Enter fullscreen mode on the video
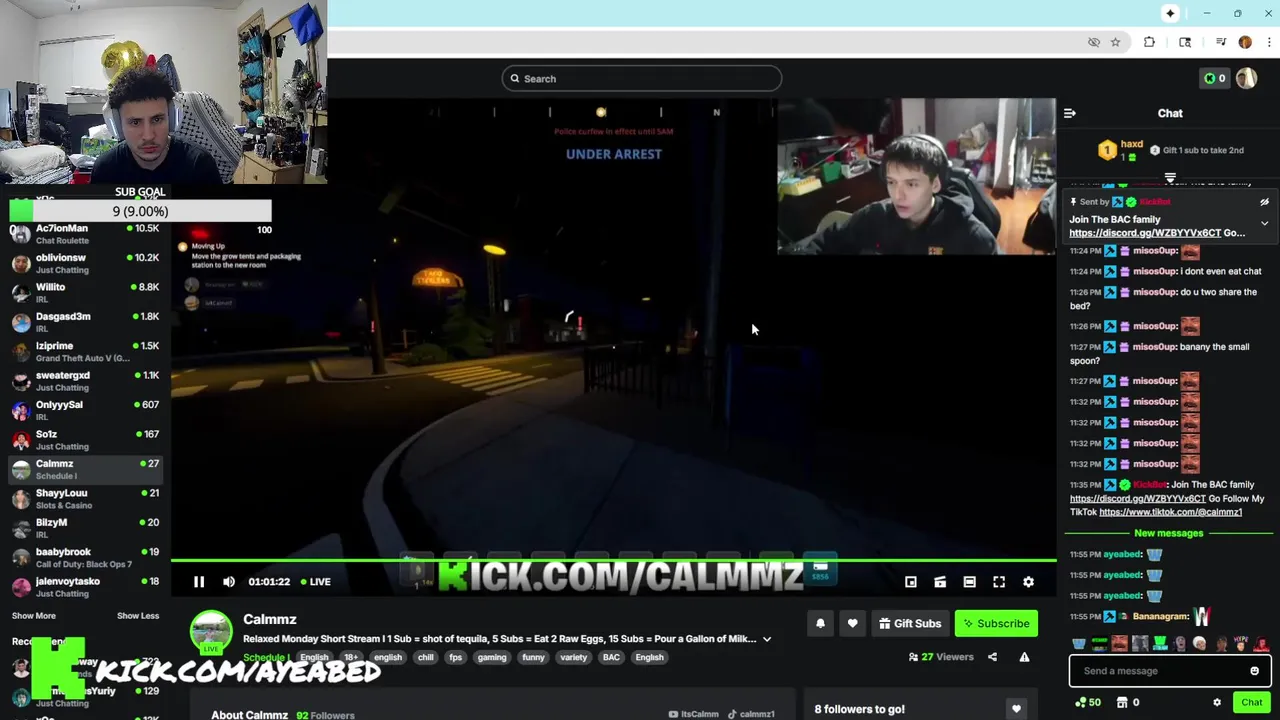 click(x=999, y=582)
